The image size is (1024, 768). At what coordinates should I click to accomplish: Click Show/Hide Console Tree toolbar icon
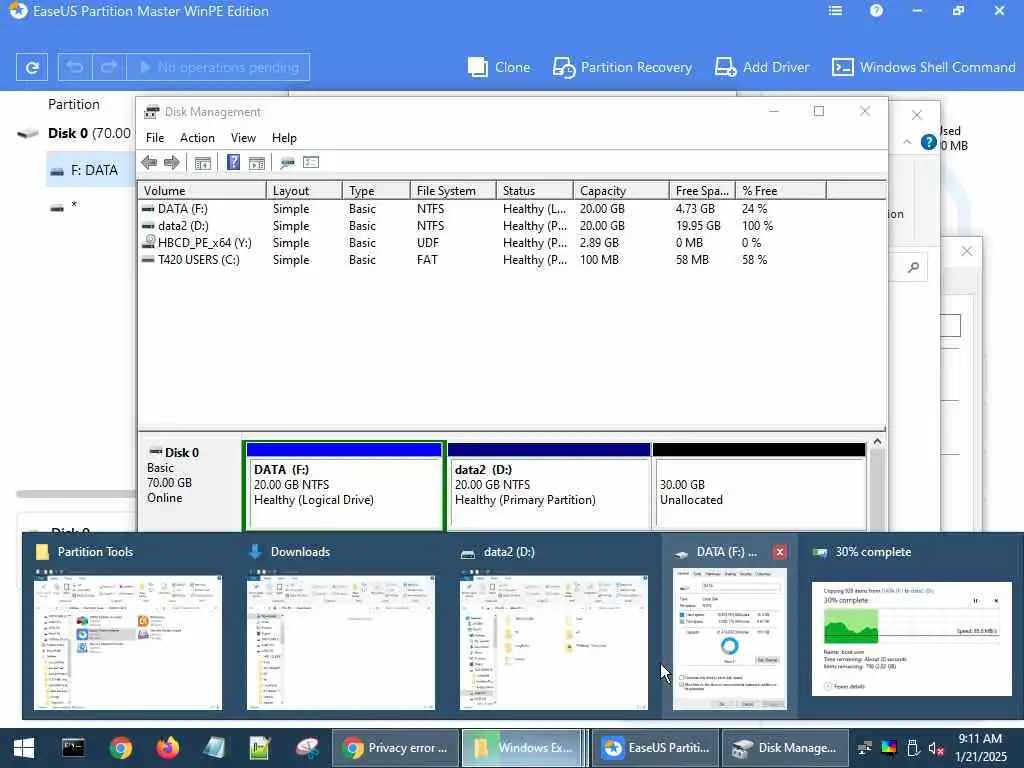point(203,163)
